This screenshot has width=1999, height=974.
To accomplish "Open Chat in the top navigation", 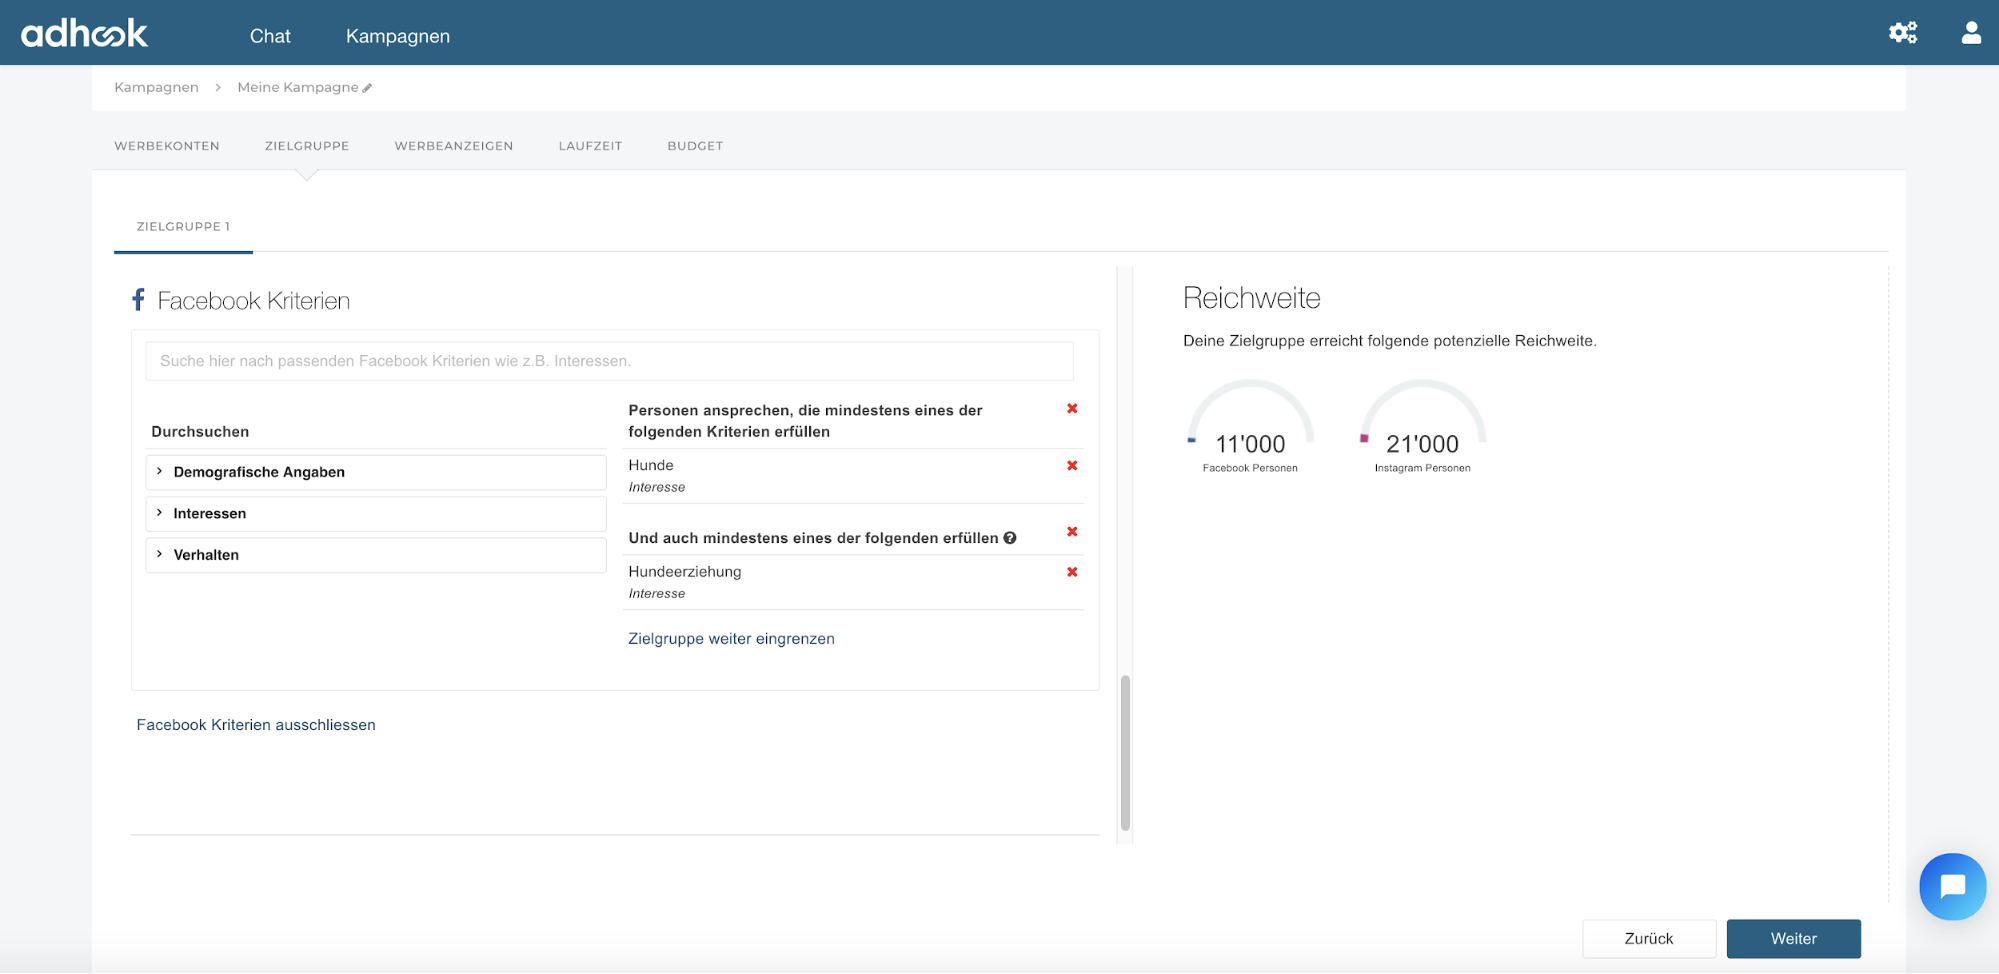I will tap(270, 36).
